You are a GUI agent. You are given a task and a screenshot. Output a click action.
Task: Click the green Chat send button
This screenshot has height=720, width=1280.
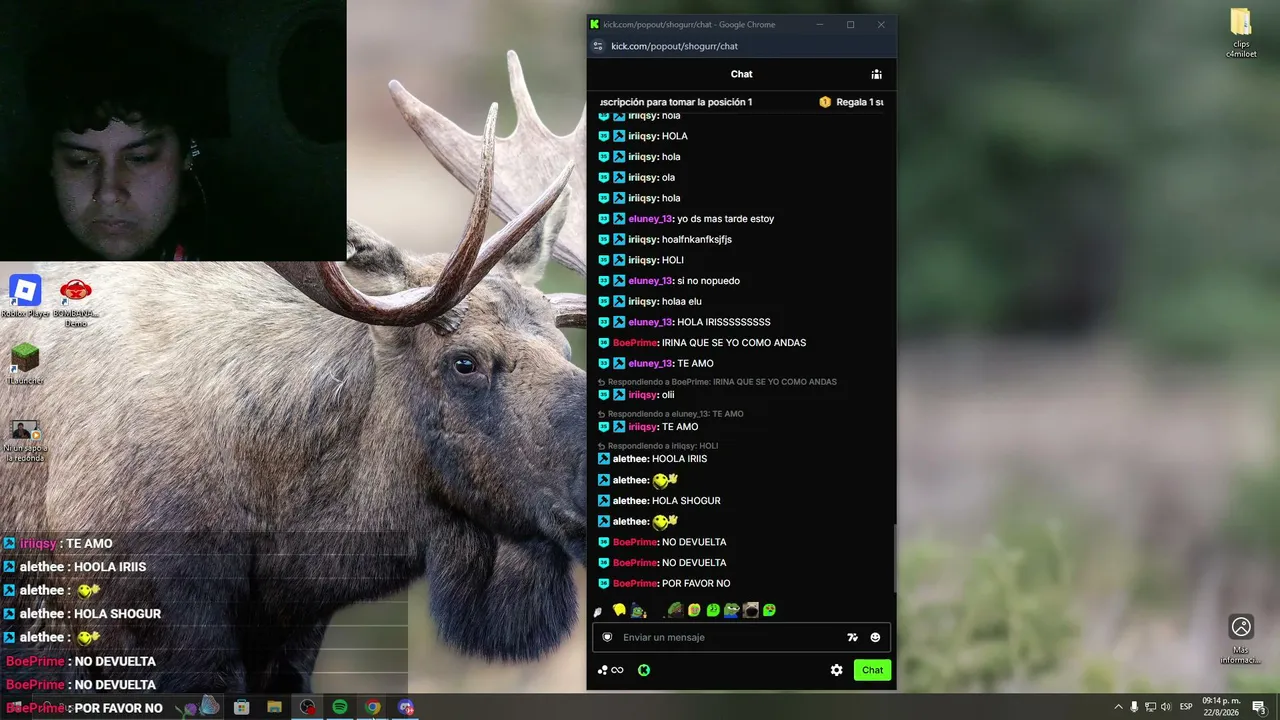[x=873, y=670]
